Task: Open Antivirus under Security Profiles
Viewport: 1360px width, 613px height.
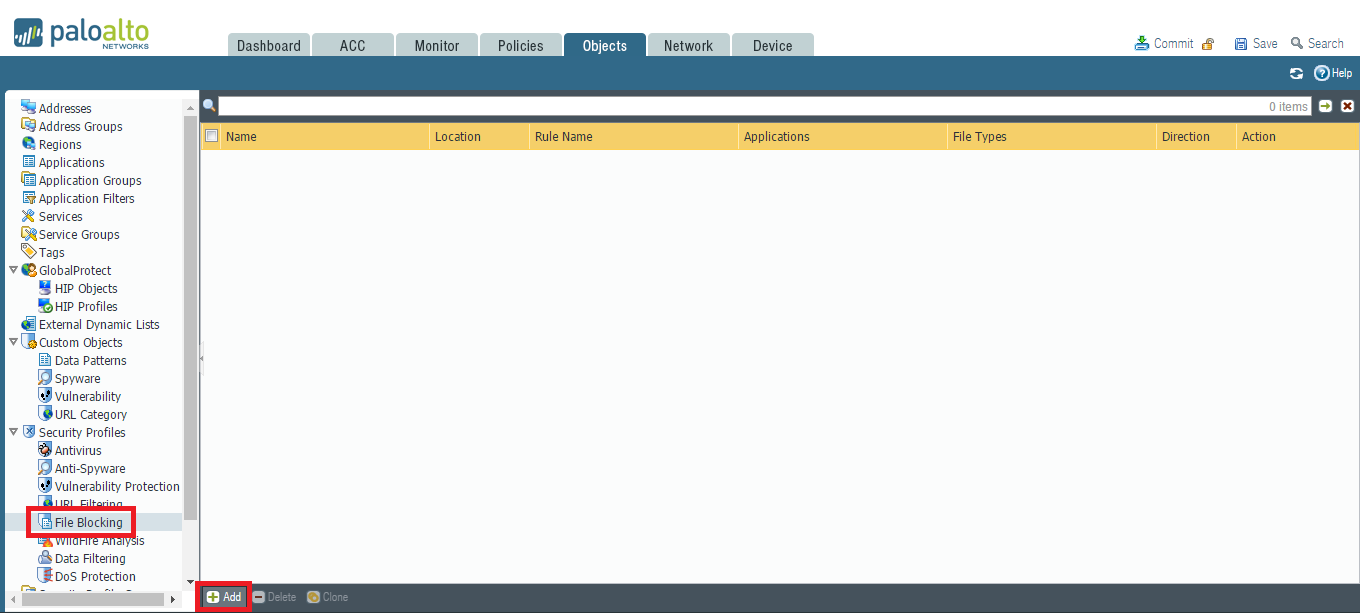Action: (x=78, y=450)
